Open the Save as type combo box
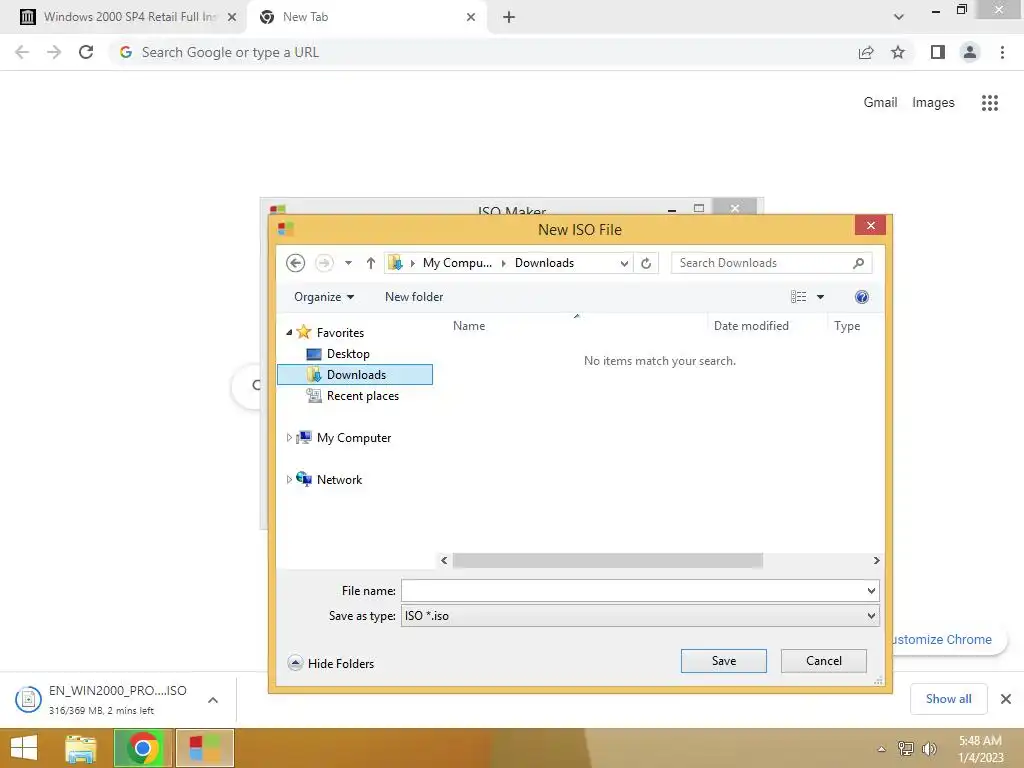The height and width of the screenshot is (768, 1024). tap(640, 615)
